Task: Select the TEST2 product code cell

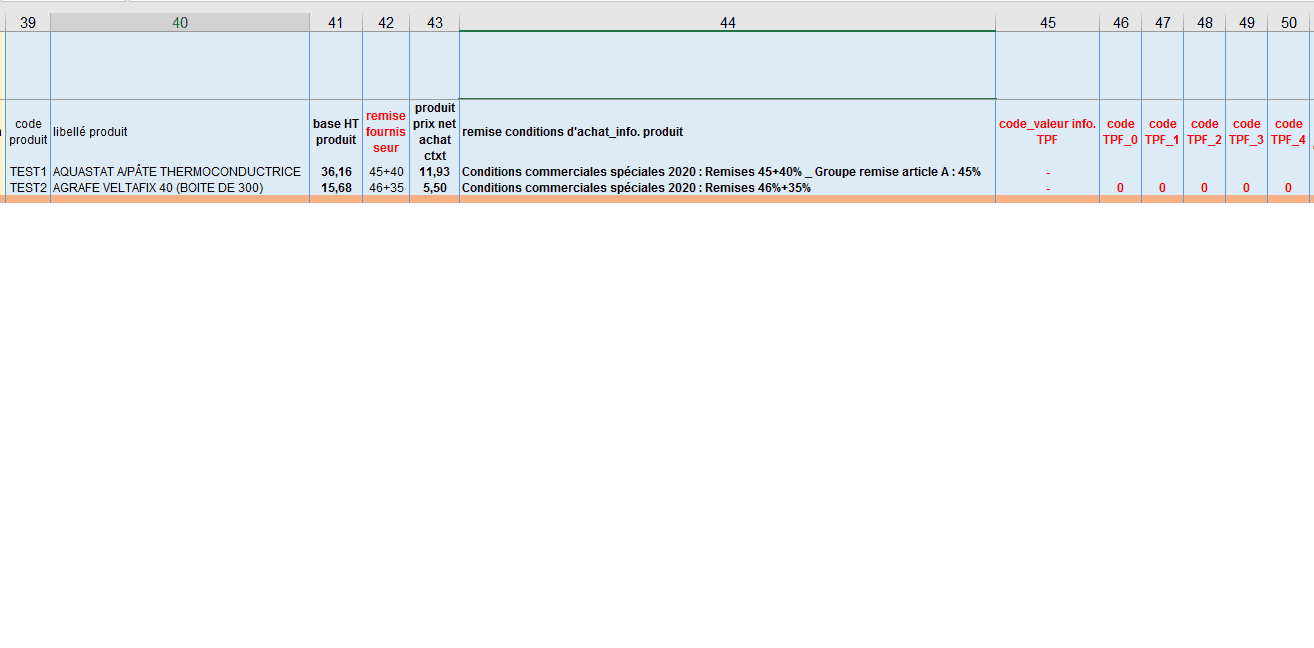Action: pyautogui.click(x=28, y=188)
